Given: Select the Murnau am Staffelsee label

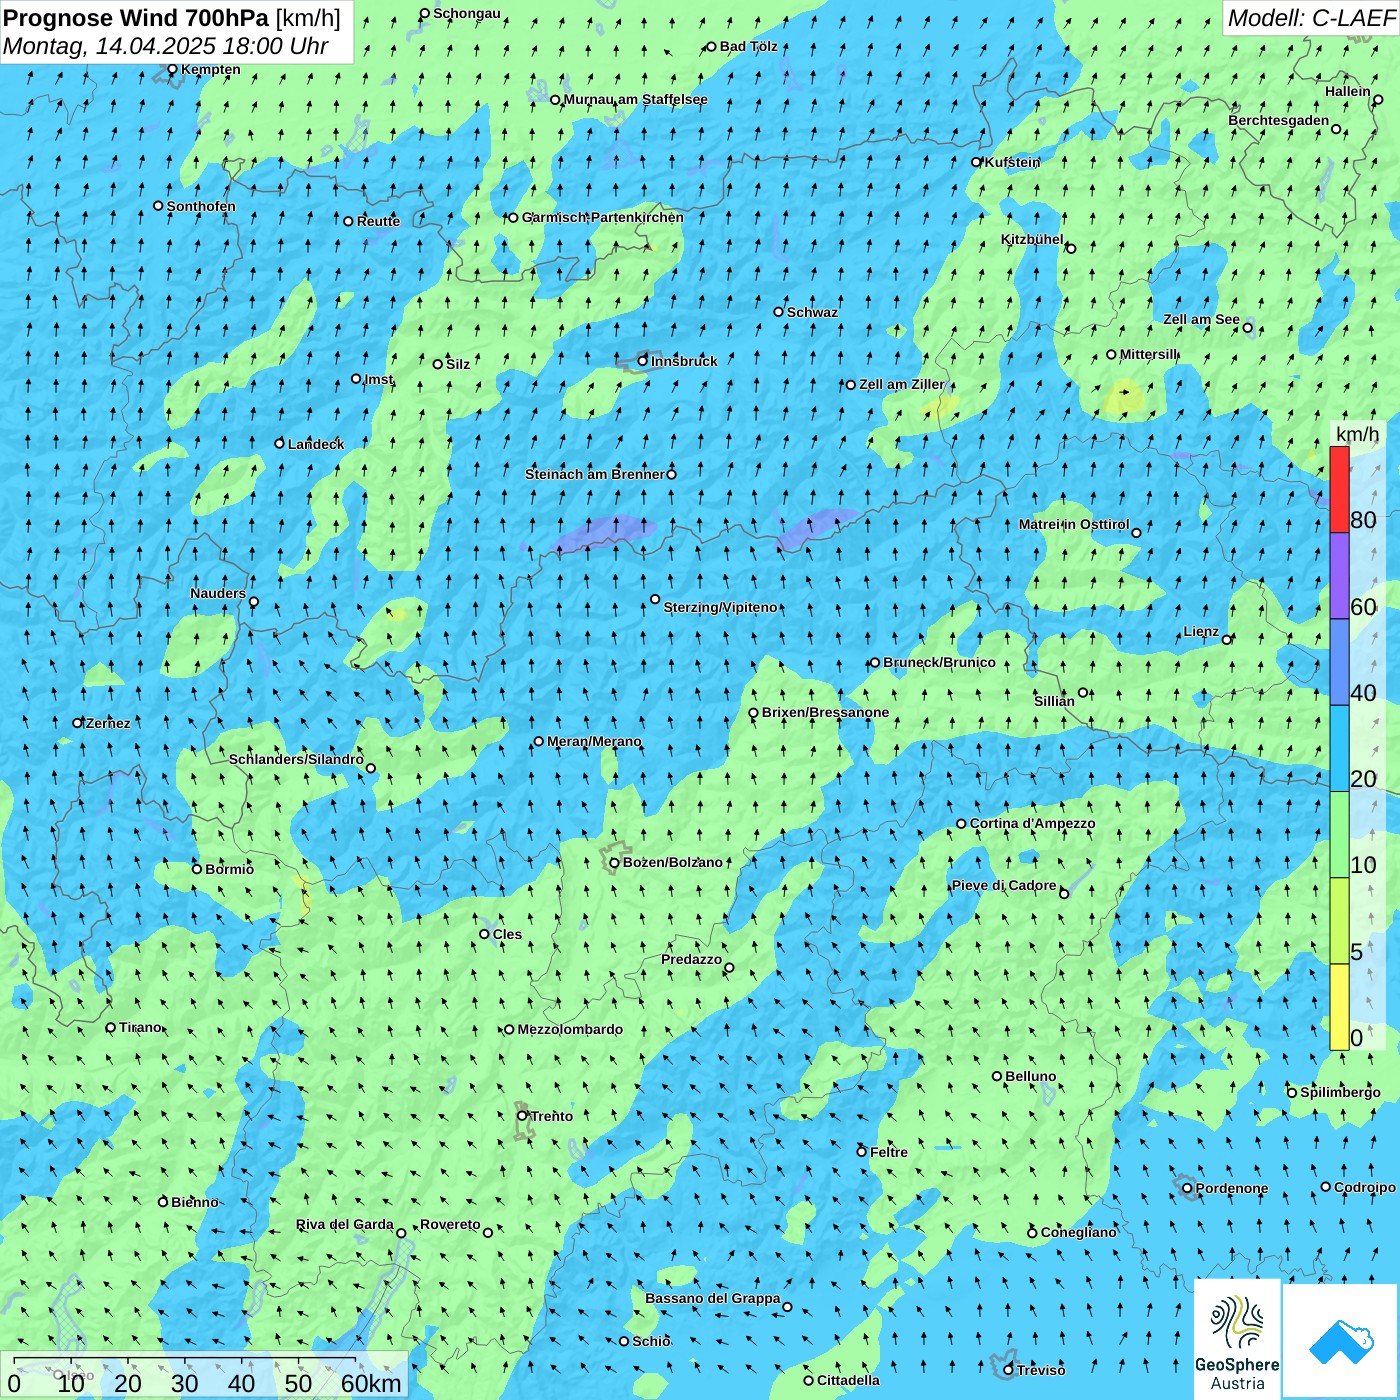Looking at the screenshot, I should tap(636, 100).
